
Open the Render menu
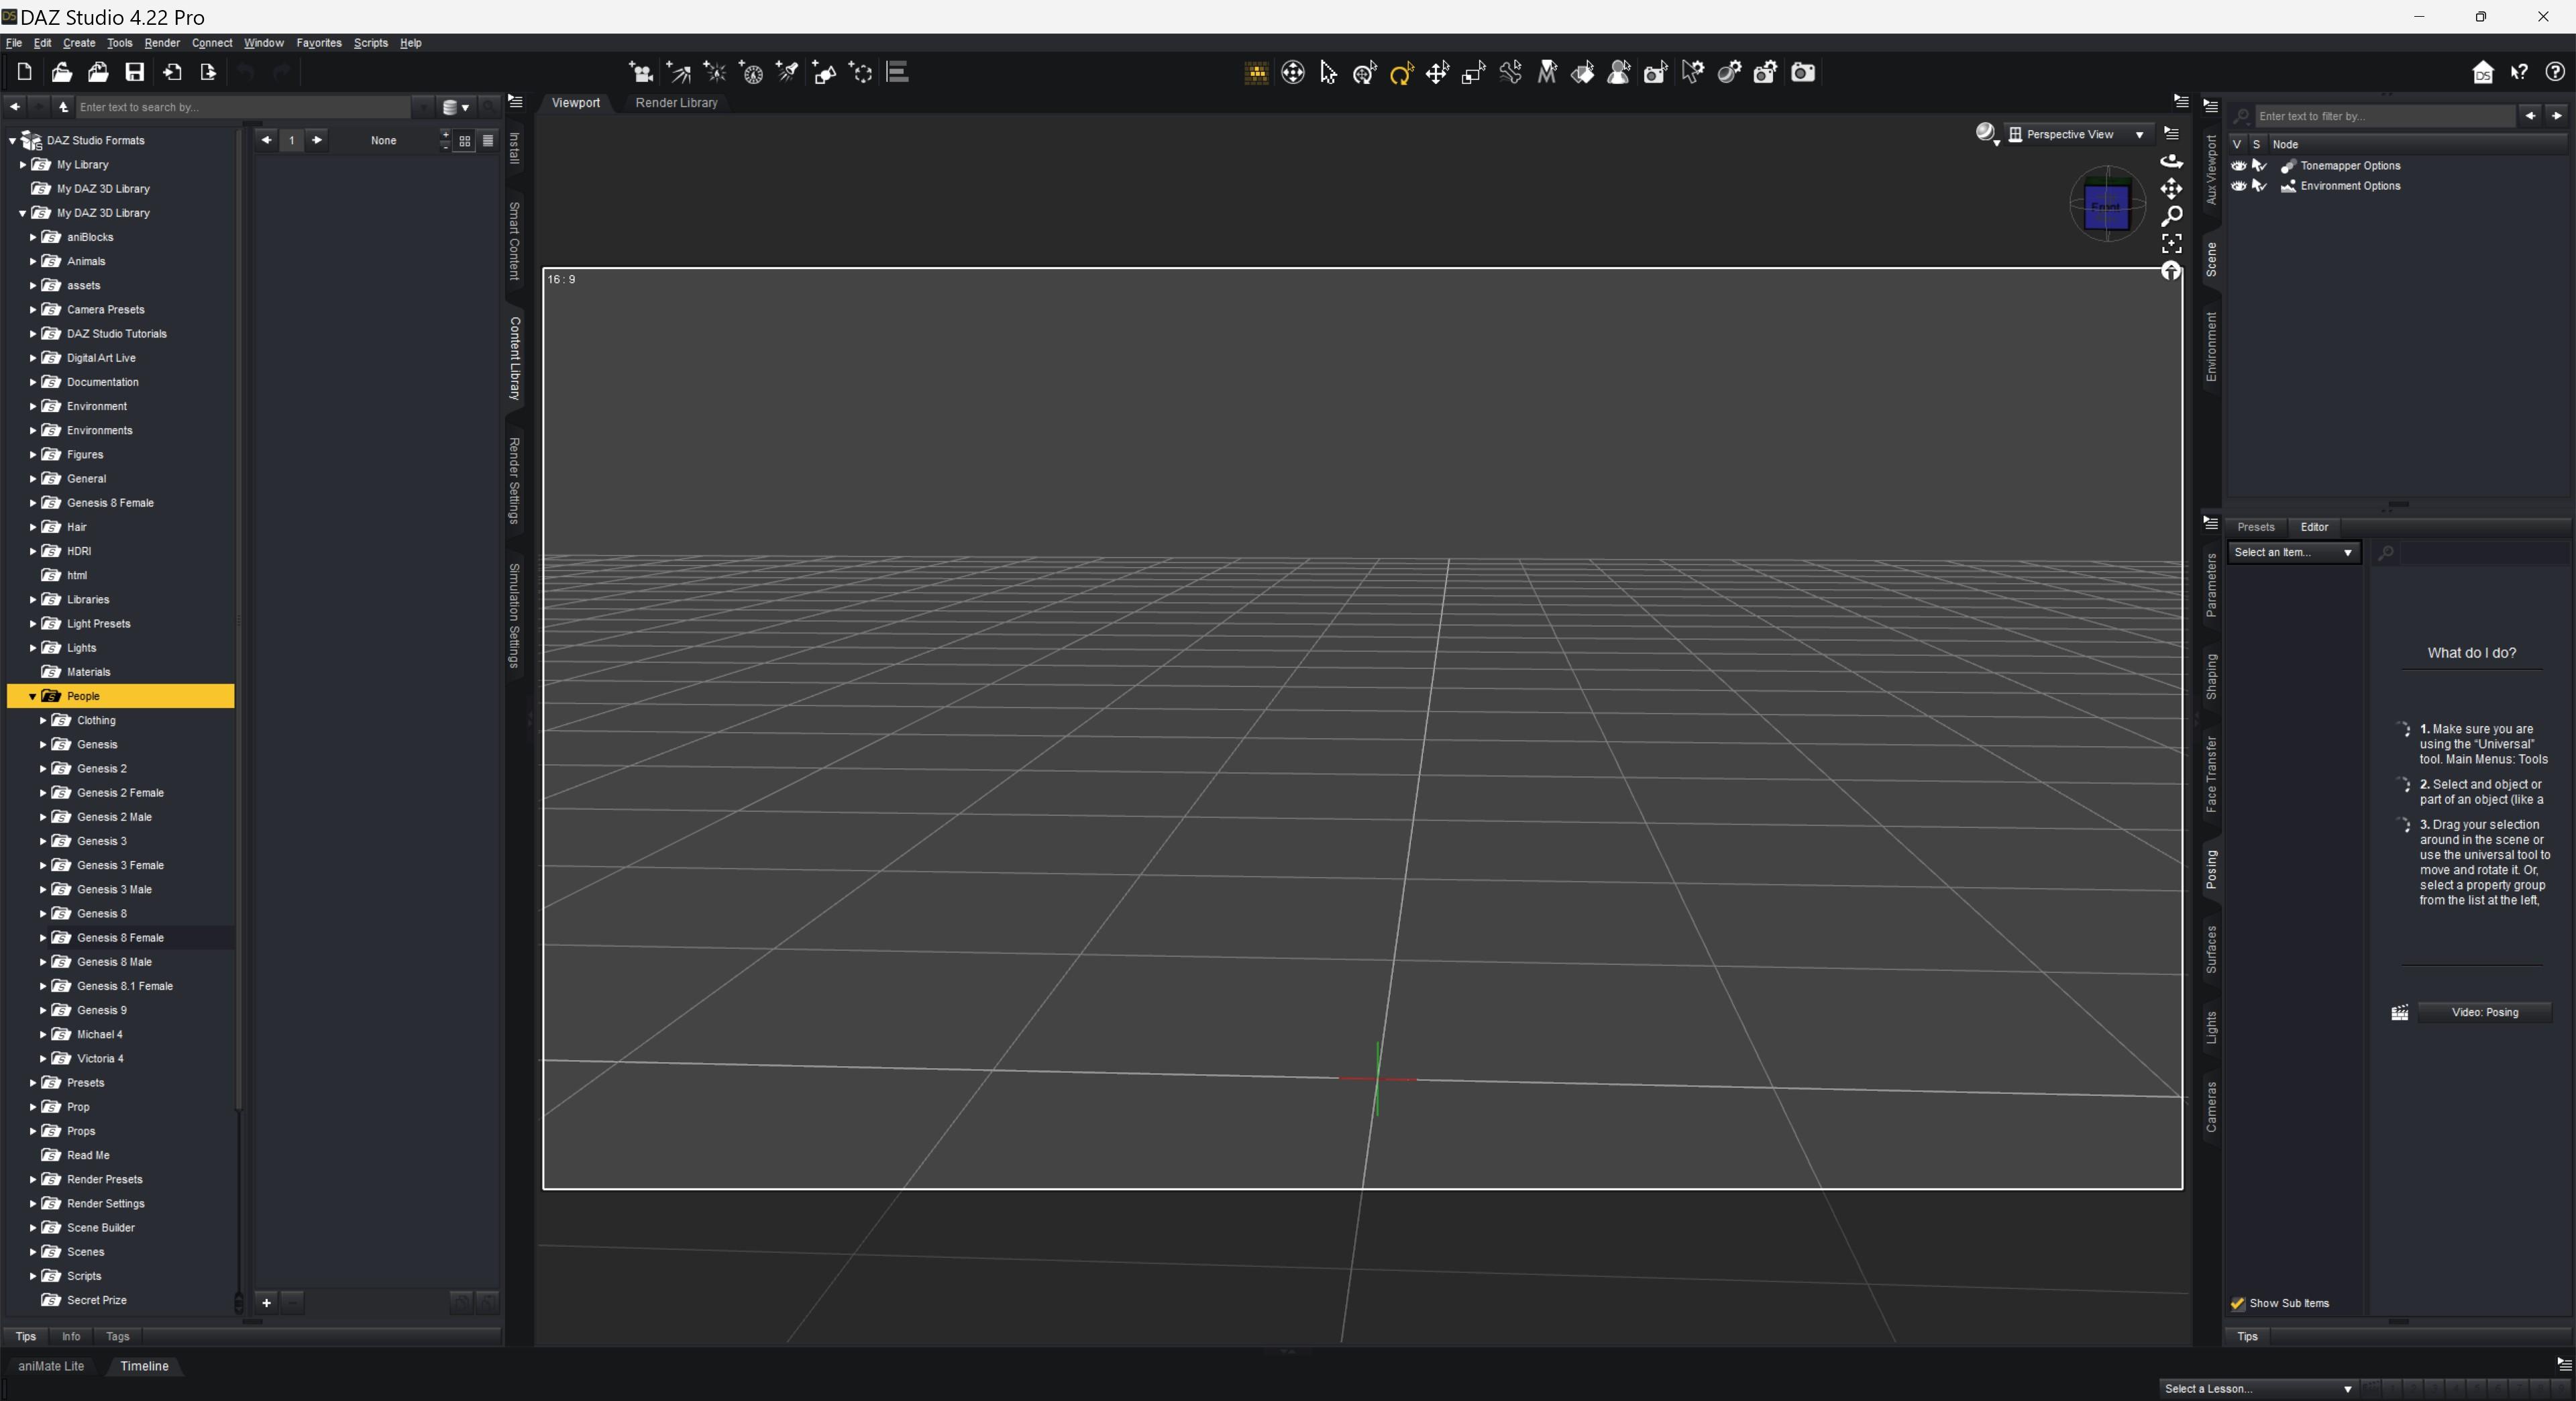point(161,43)
